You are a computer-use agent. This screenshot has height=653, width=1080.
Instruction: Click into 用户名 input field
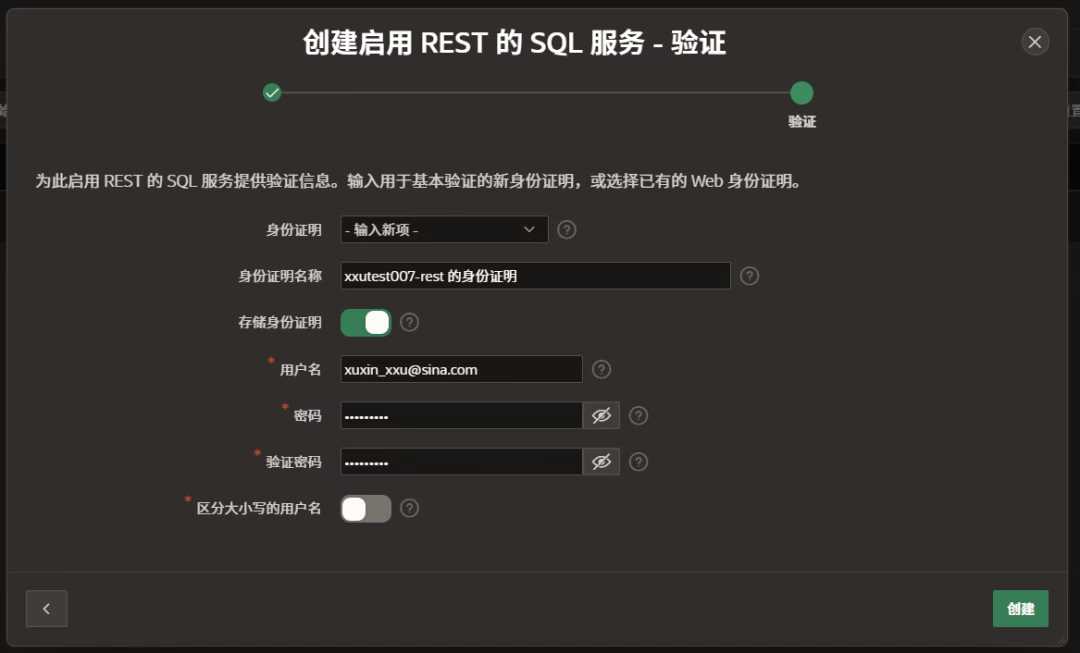pos(460,369)
